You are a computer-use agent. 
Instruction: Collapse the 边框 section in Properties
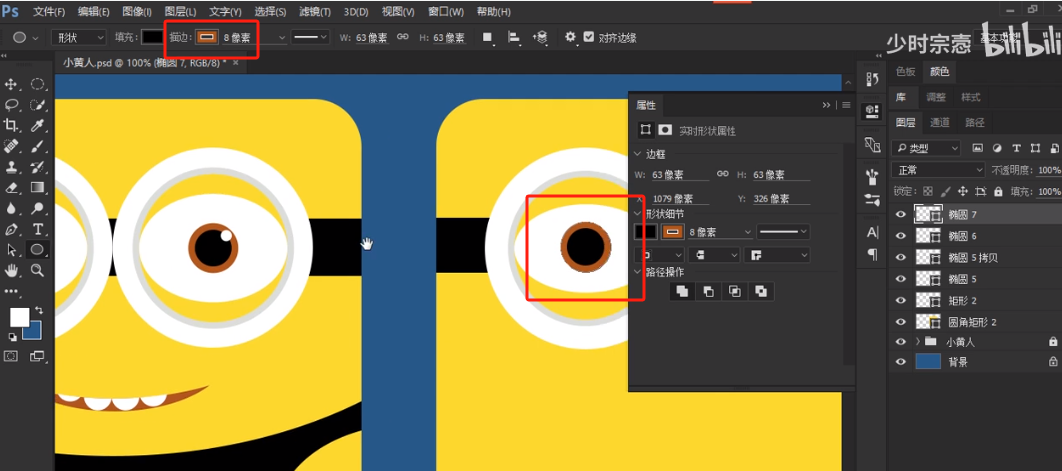(638, 155)
